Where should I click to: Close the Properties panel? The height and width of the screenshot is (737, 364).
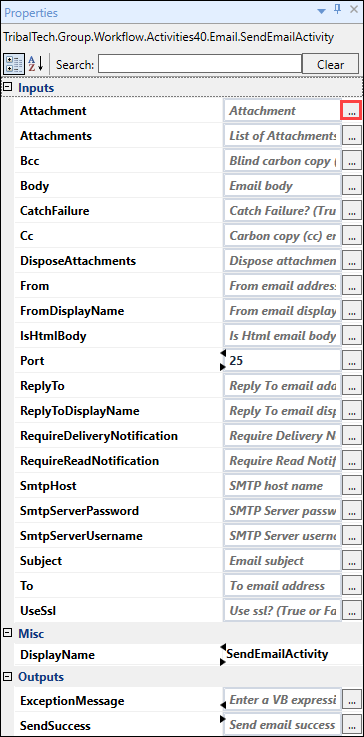pyautogui.click(x=354, y=10)
